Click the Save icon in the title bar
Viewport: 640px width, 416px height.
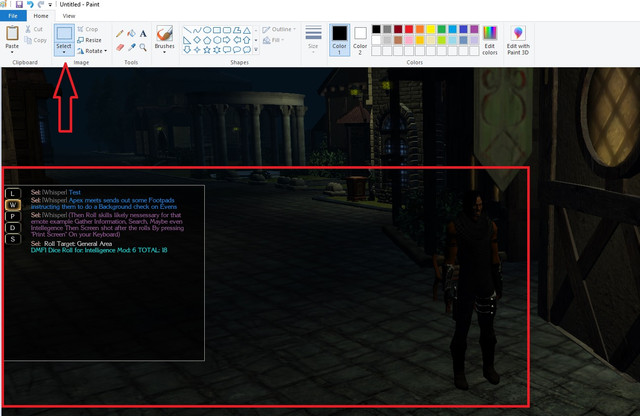(19, 4)
